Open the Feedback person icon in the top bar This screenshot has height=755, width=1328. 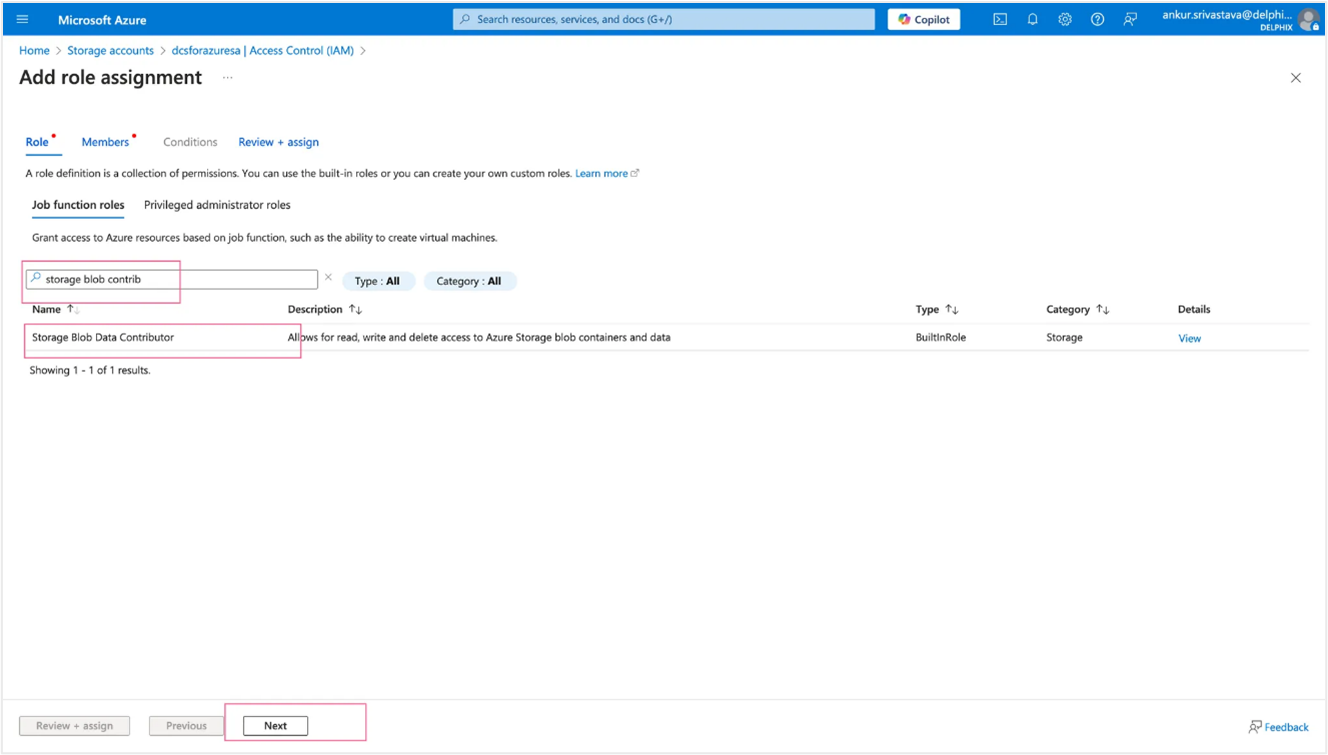tap(1130, 18)
